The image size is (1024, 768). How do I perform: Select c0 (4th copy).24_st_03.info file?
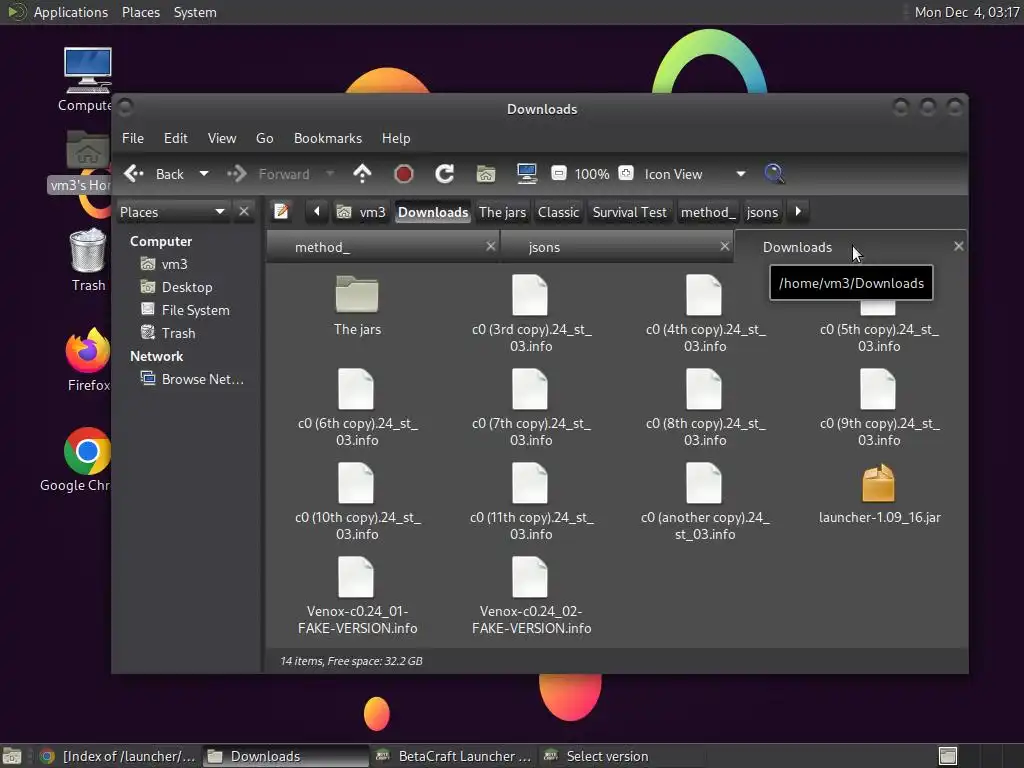[x=704, y=295]
